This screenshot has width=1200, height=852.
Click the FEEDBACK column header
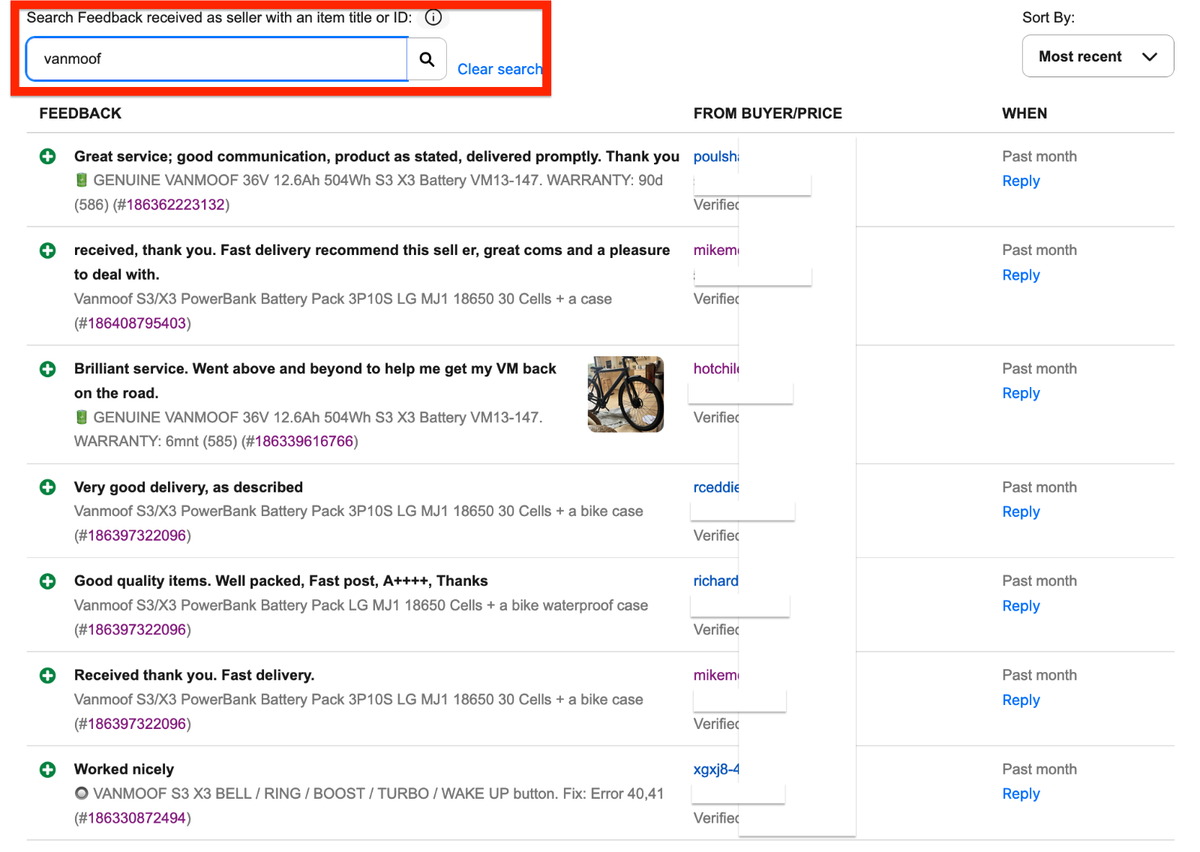pyautogui.click(x=80, y=113)
